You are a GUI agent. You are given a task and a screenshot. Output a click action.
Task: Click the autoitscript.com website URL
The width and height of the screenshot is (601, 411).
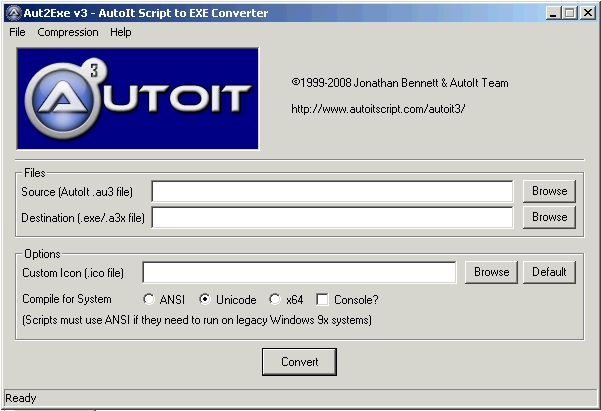click(379, 108)
